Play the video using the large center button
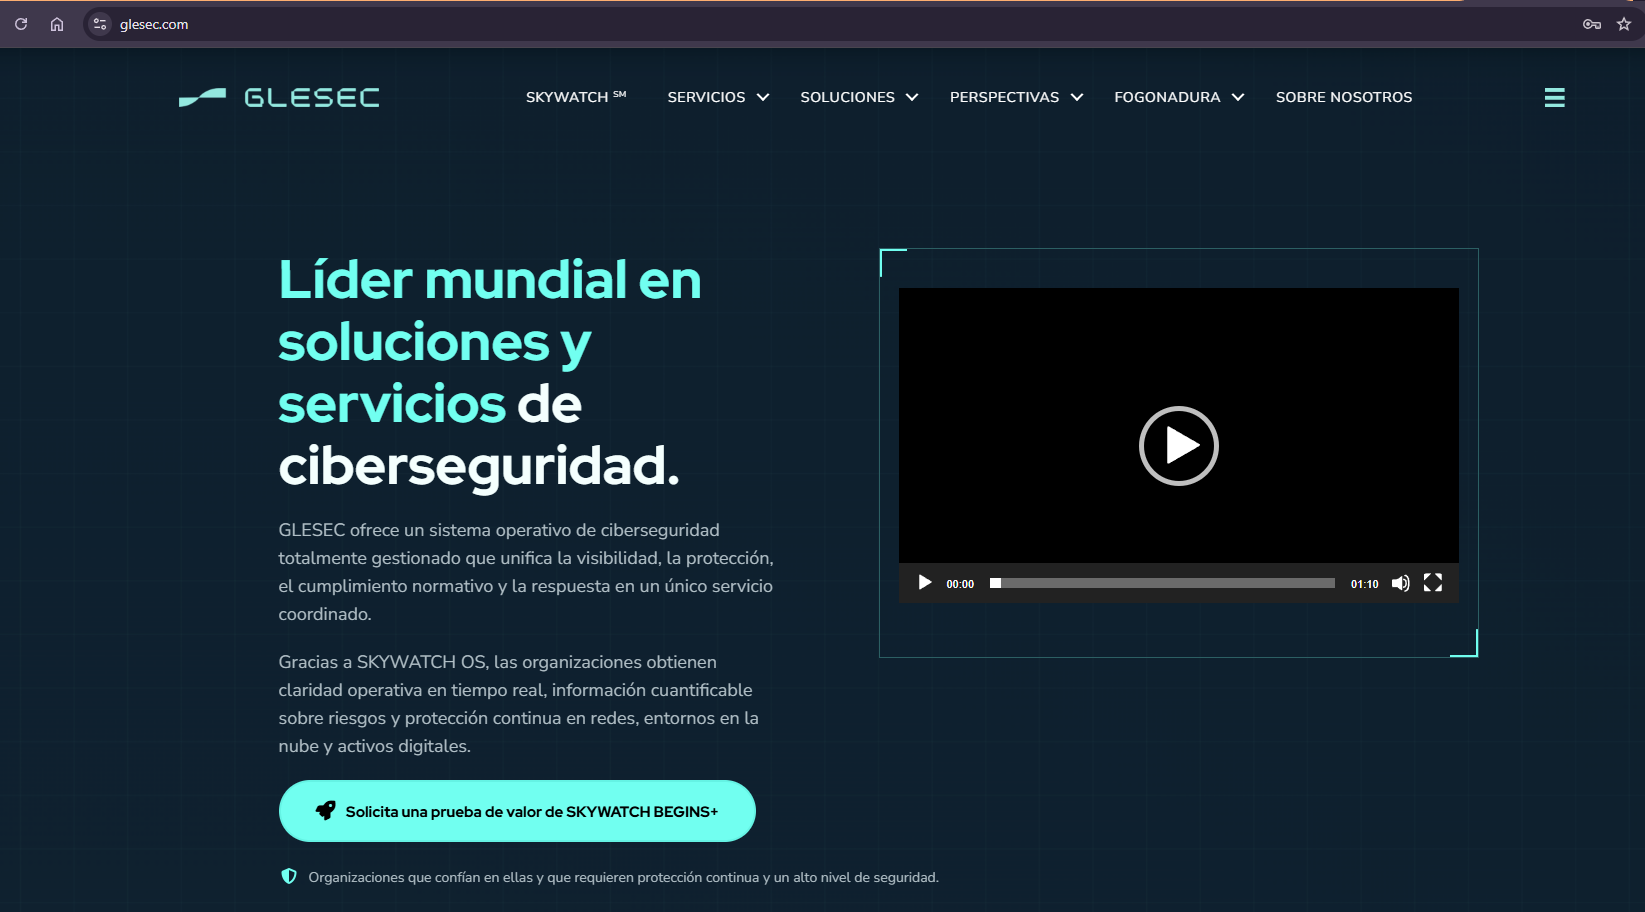This screenshot has height=912, width=1645. pyautogui.click(x=1178, y=446)
